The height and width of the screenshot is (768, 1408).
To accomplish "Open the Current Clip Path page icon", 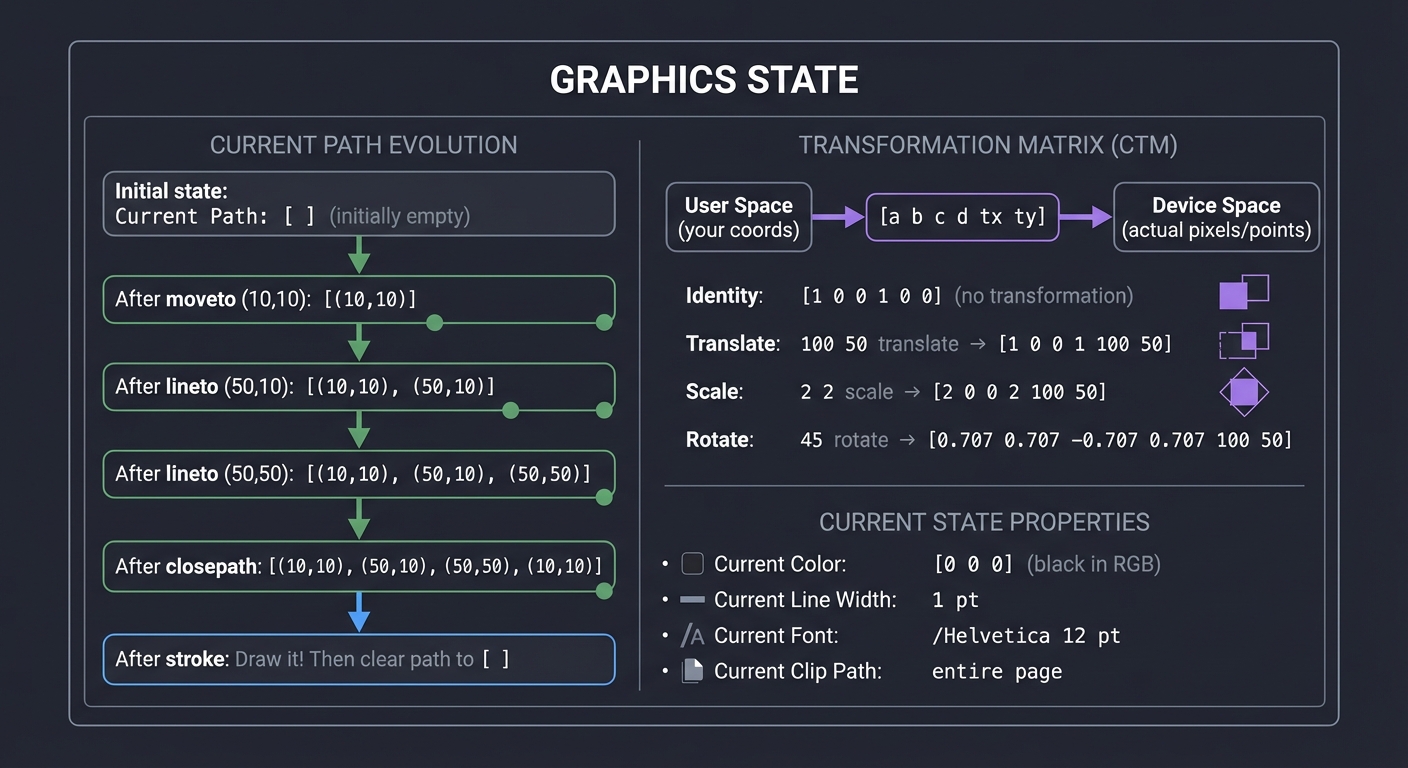I will pyautogui.click(x=693, y=671).
